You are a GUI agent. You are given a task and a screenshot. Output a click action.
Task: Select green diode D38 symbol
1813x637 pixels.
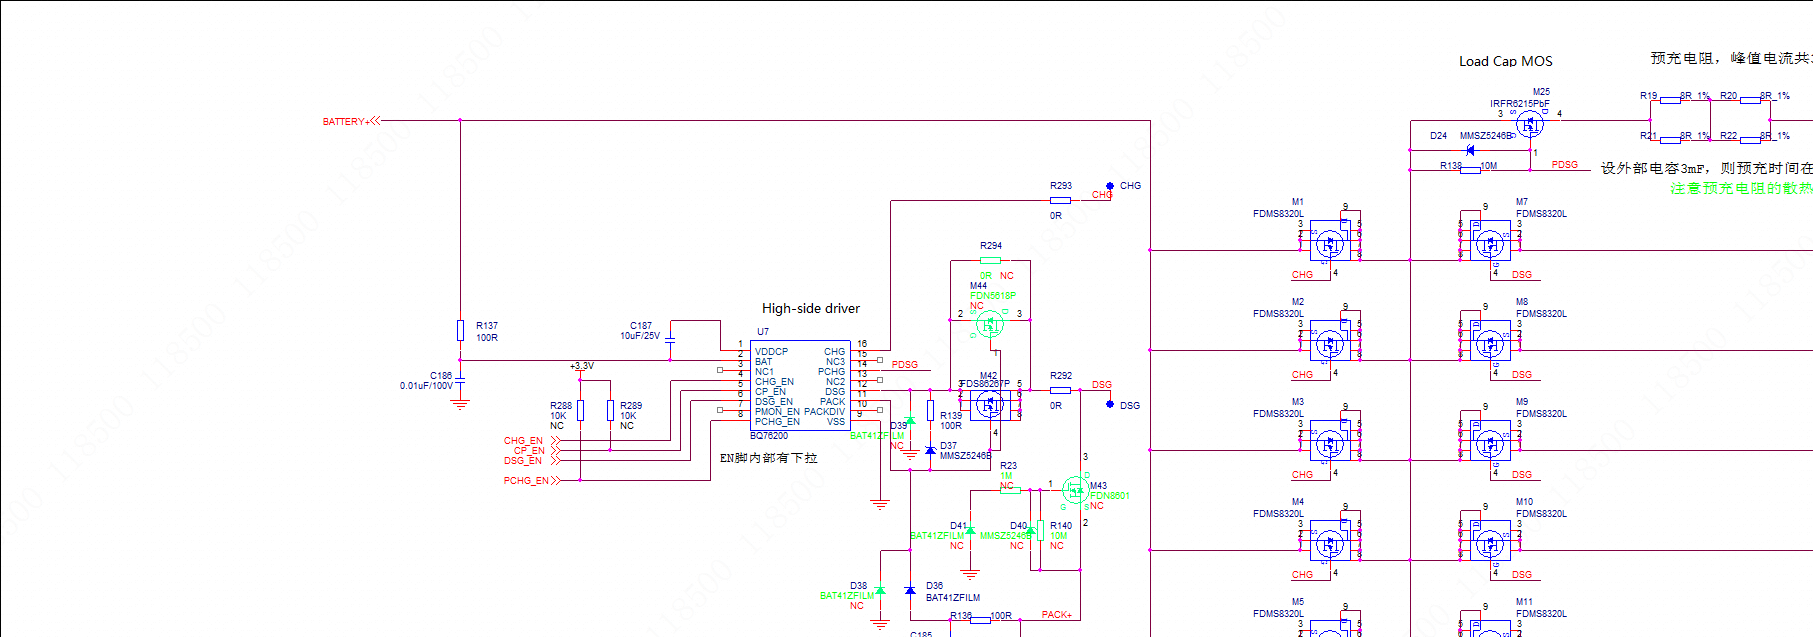click(880, 591)
